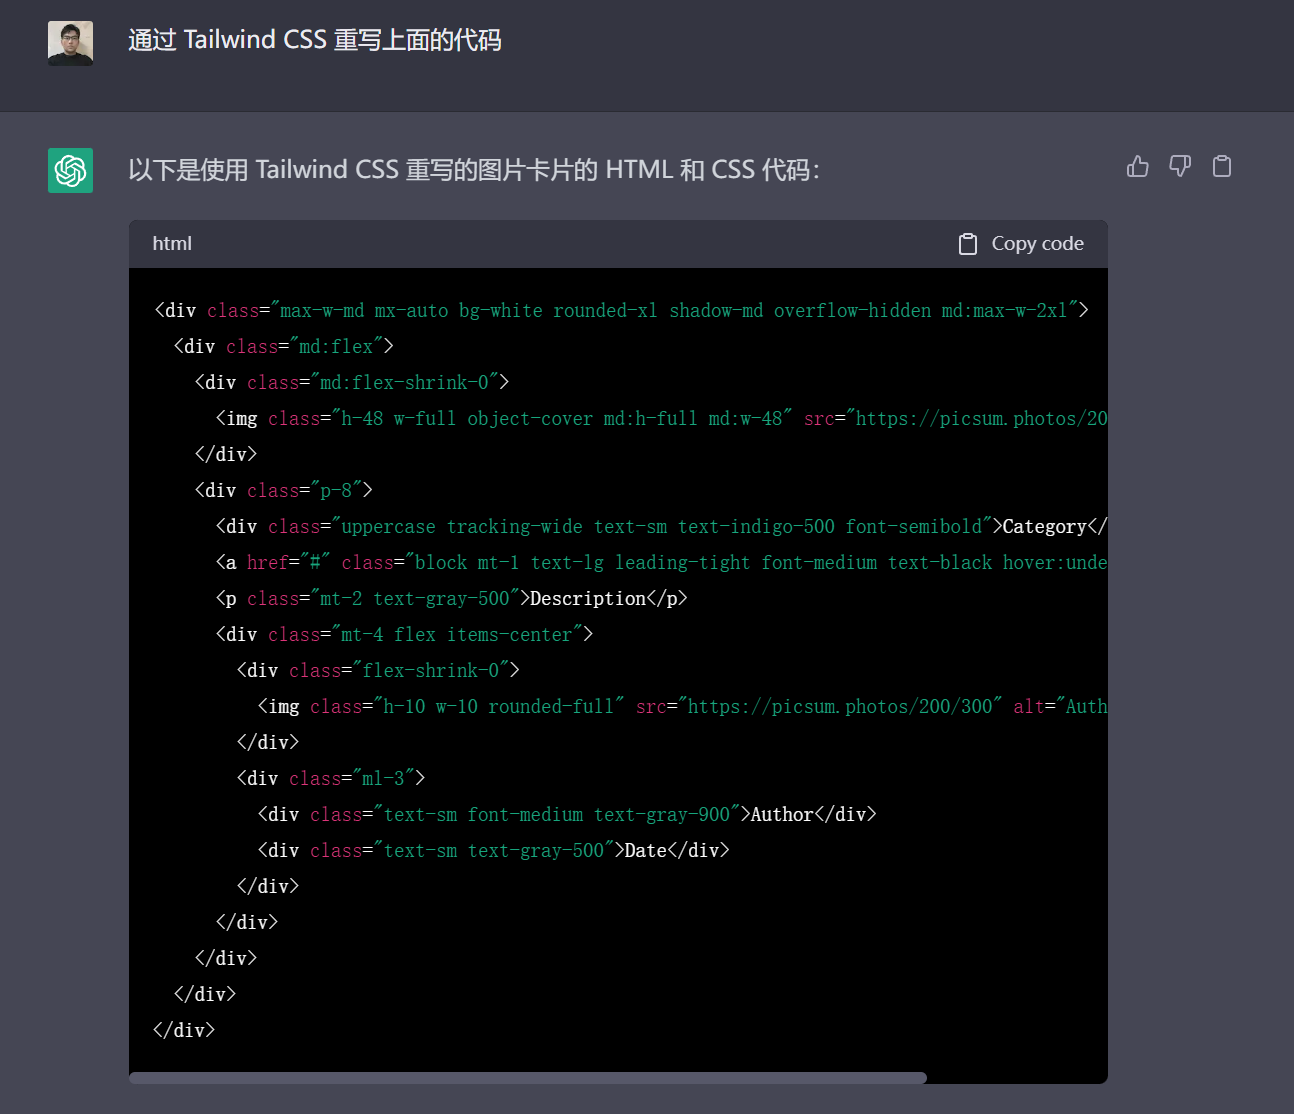Viewport: 1294px width, 1114px height.
Task: Click the word "Category" in the code
Action: coord(1044,527)
